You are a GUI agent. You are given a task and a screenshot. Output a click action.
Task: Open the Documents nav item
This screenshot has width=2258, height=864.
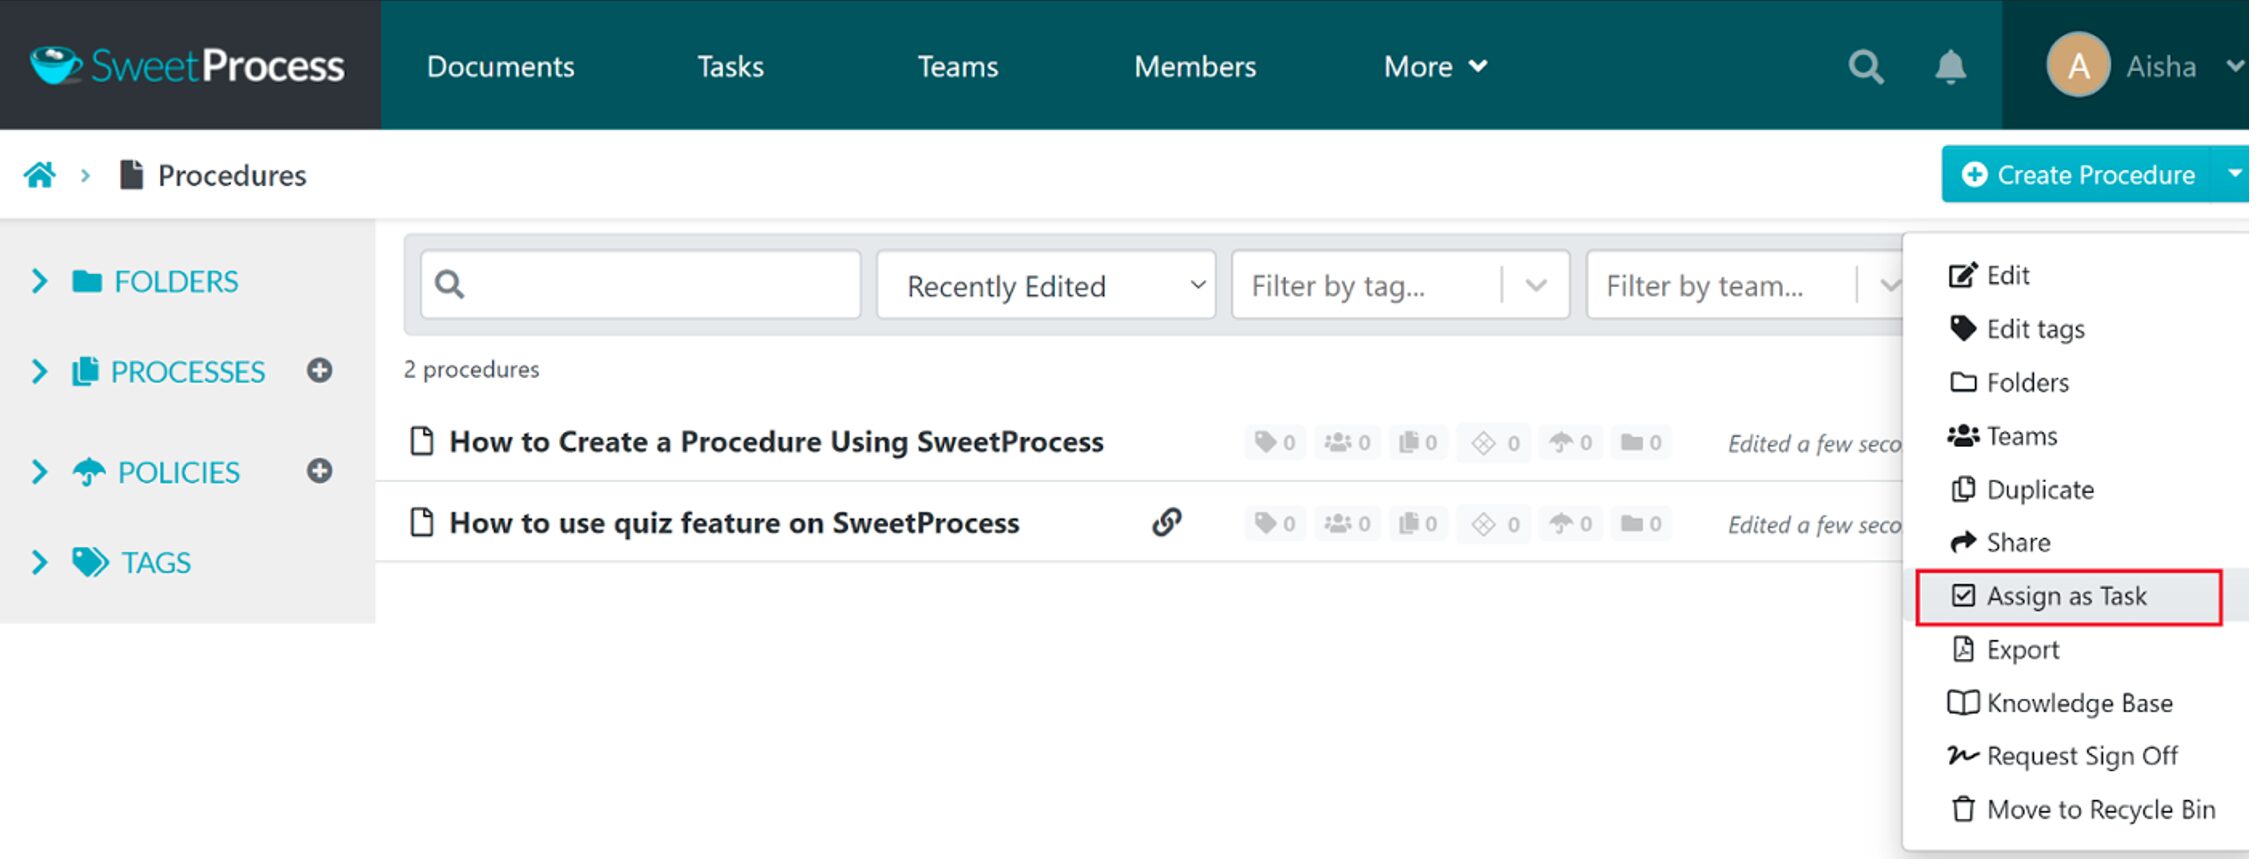503,67
